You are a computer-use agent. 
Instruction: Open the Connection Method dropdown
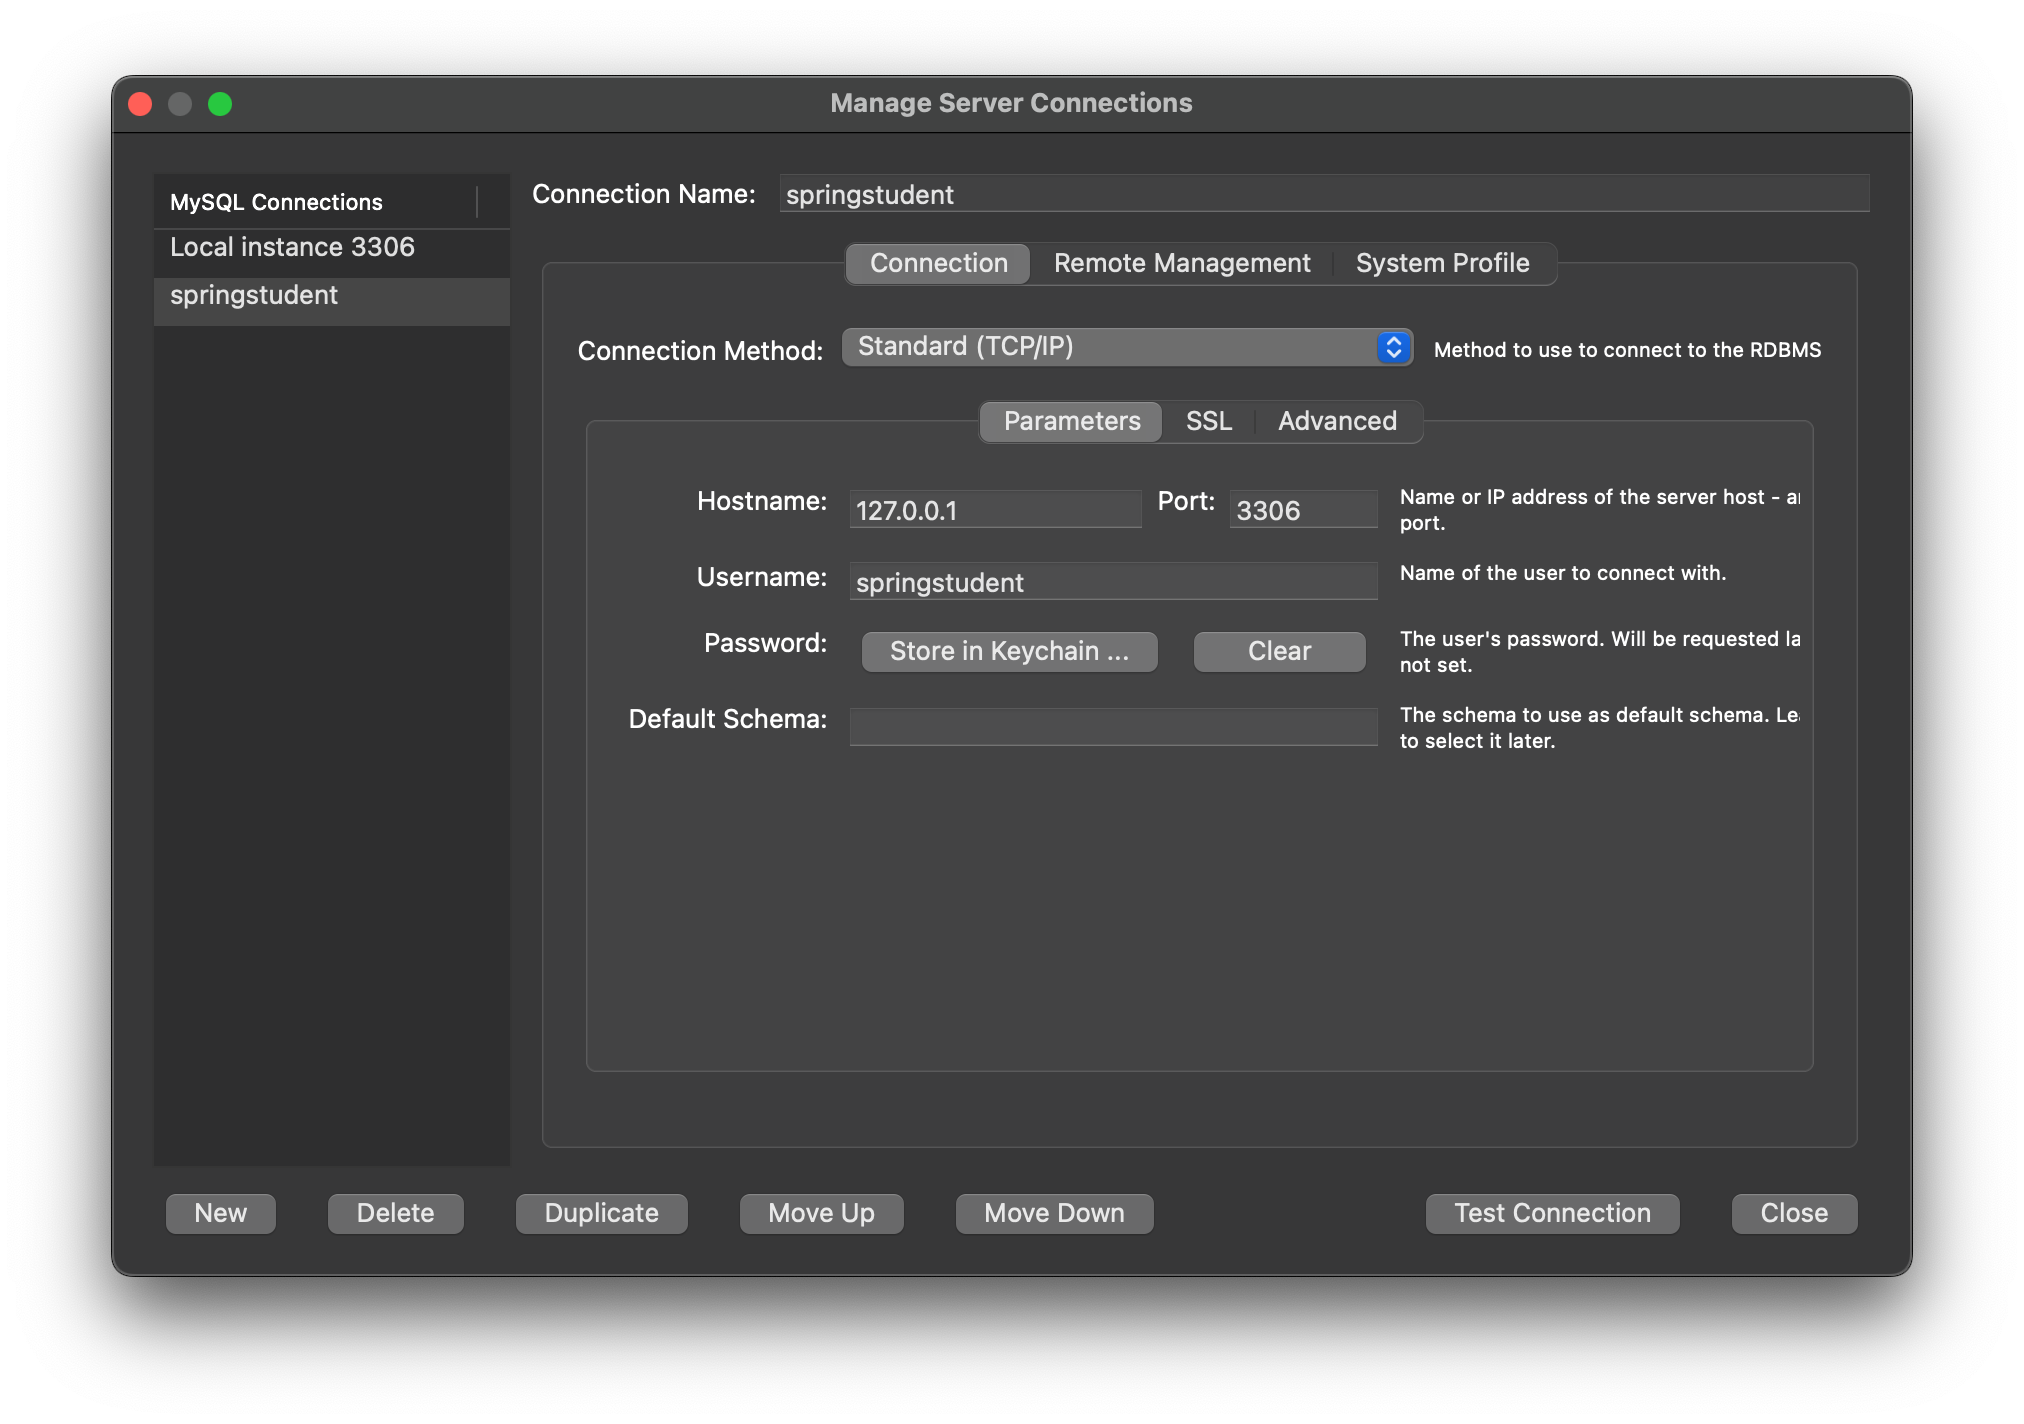click(1126, 347)
